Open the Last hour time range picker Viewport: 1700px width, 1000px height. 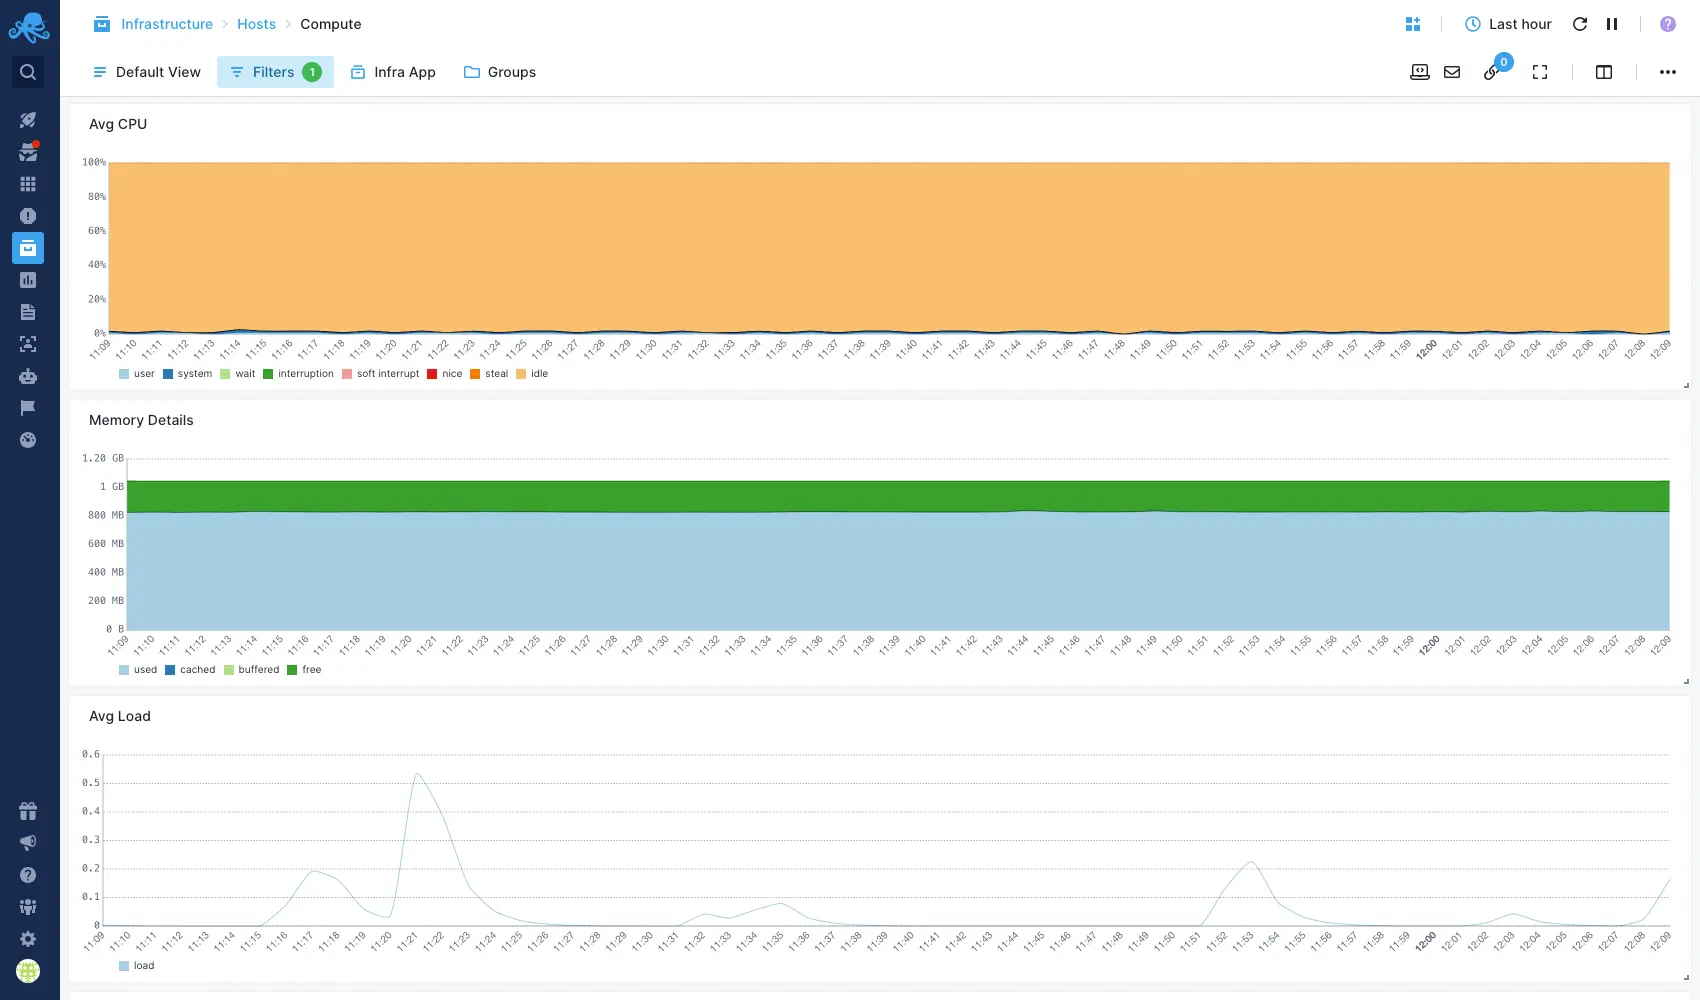tap(1508, 24)
